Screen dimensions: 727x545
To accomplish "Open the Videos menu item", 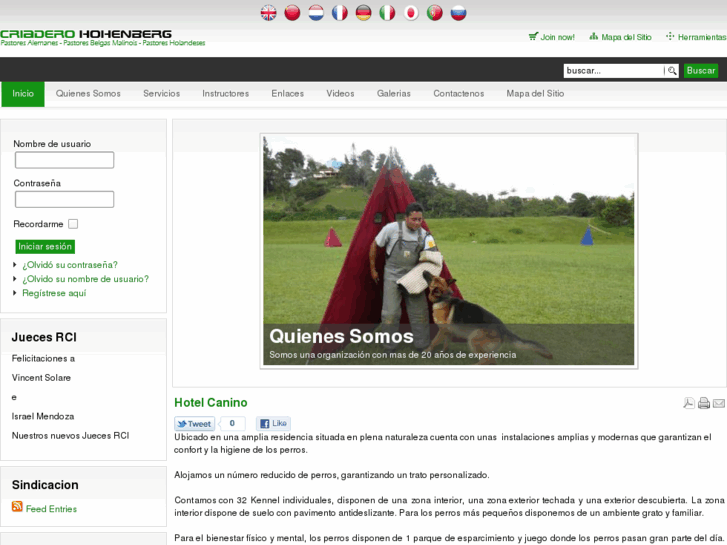I will pyautogui.click(x=340, y=94).
